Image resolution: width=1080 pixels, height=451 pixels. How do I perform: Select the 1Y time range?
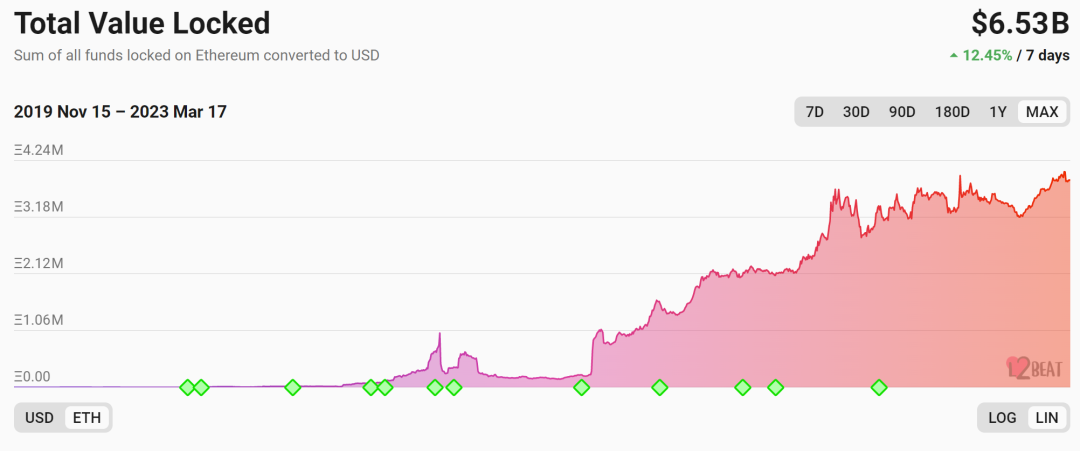click(998, 112)
